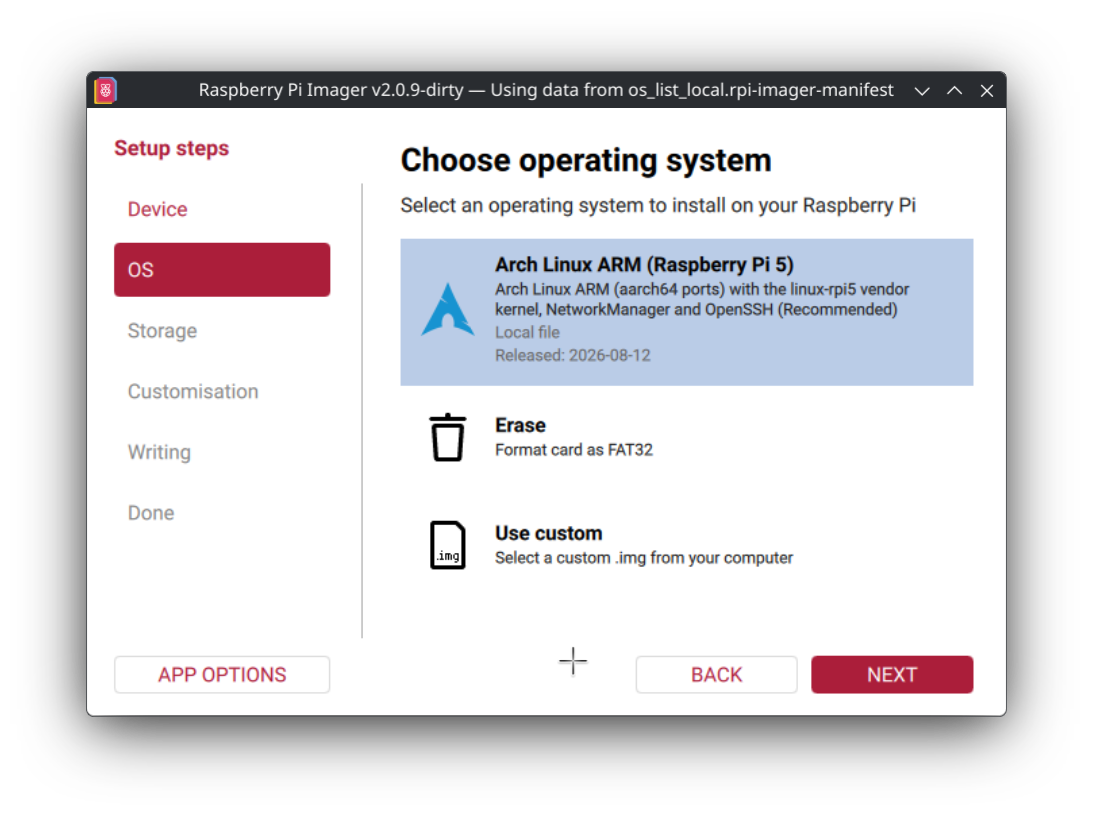Go to the Device setup step

(x=158, y=209)
